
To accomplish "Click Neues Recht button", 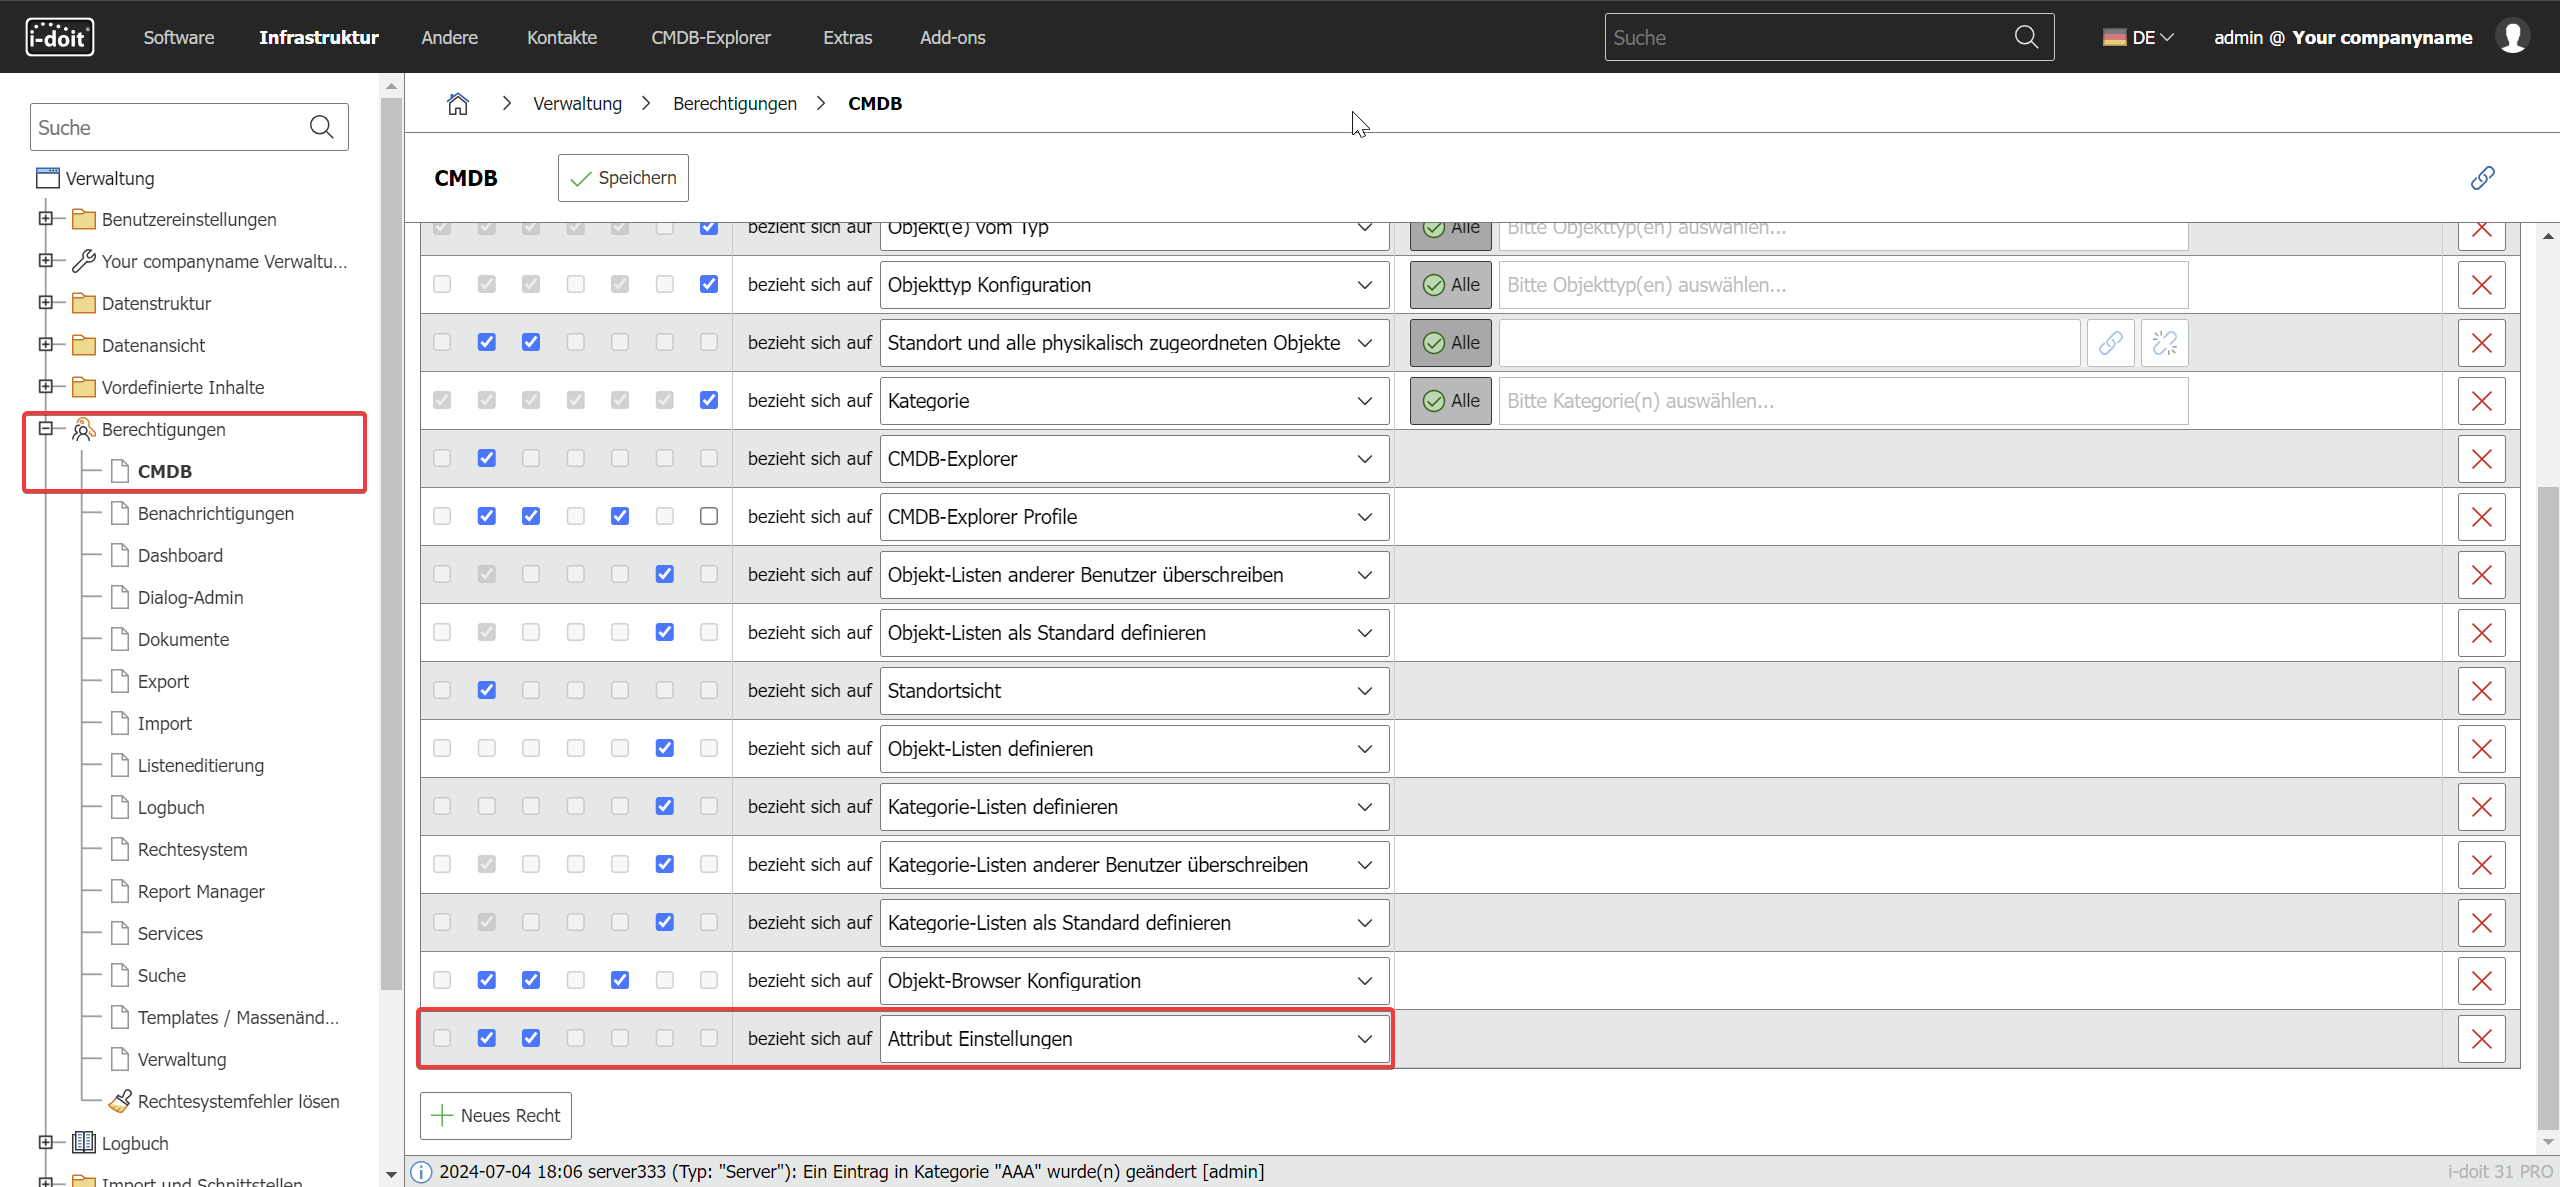I will point(496,1115).
